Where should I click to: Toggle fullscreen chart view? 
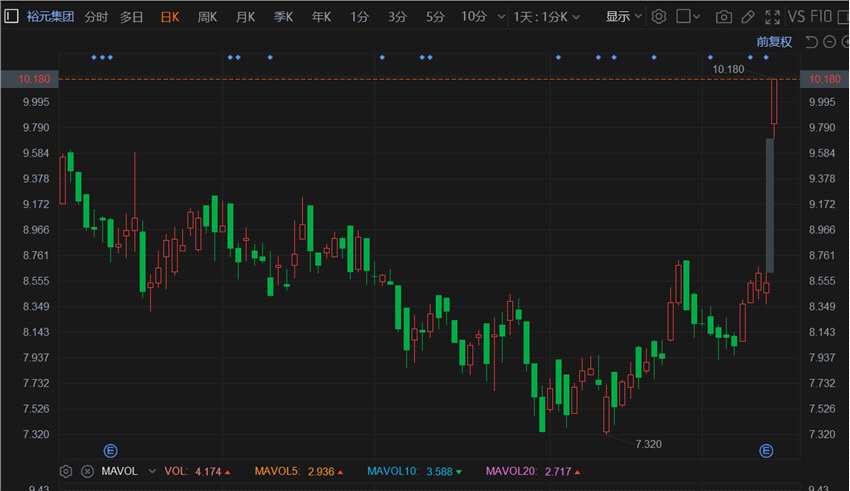772,17
